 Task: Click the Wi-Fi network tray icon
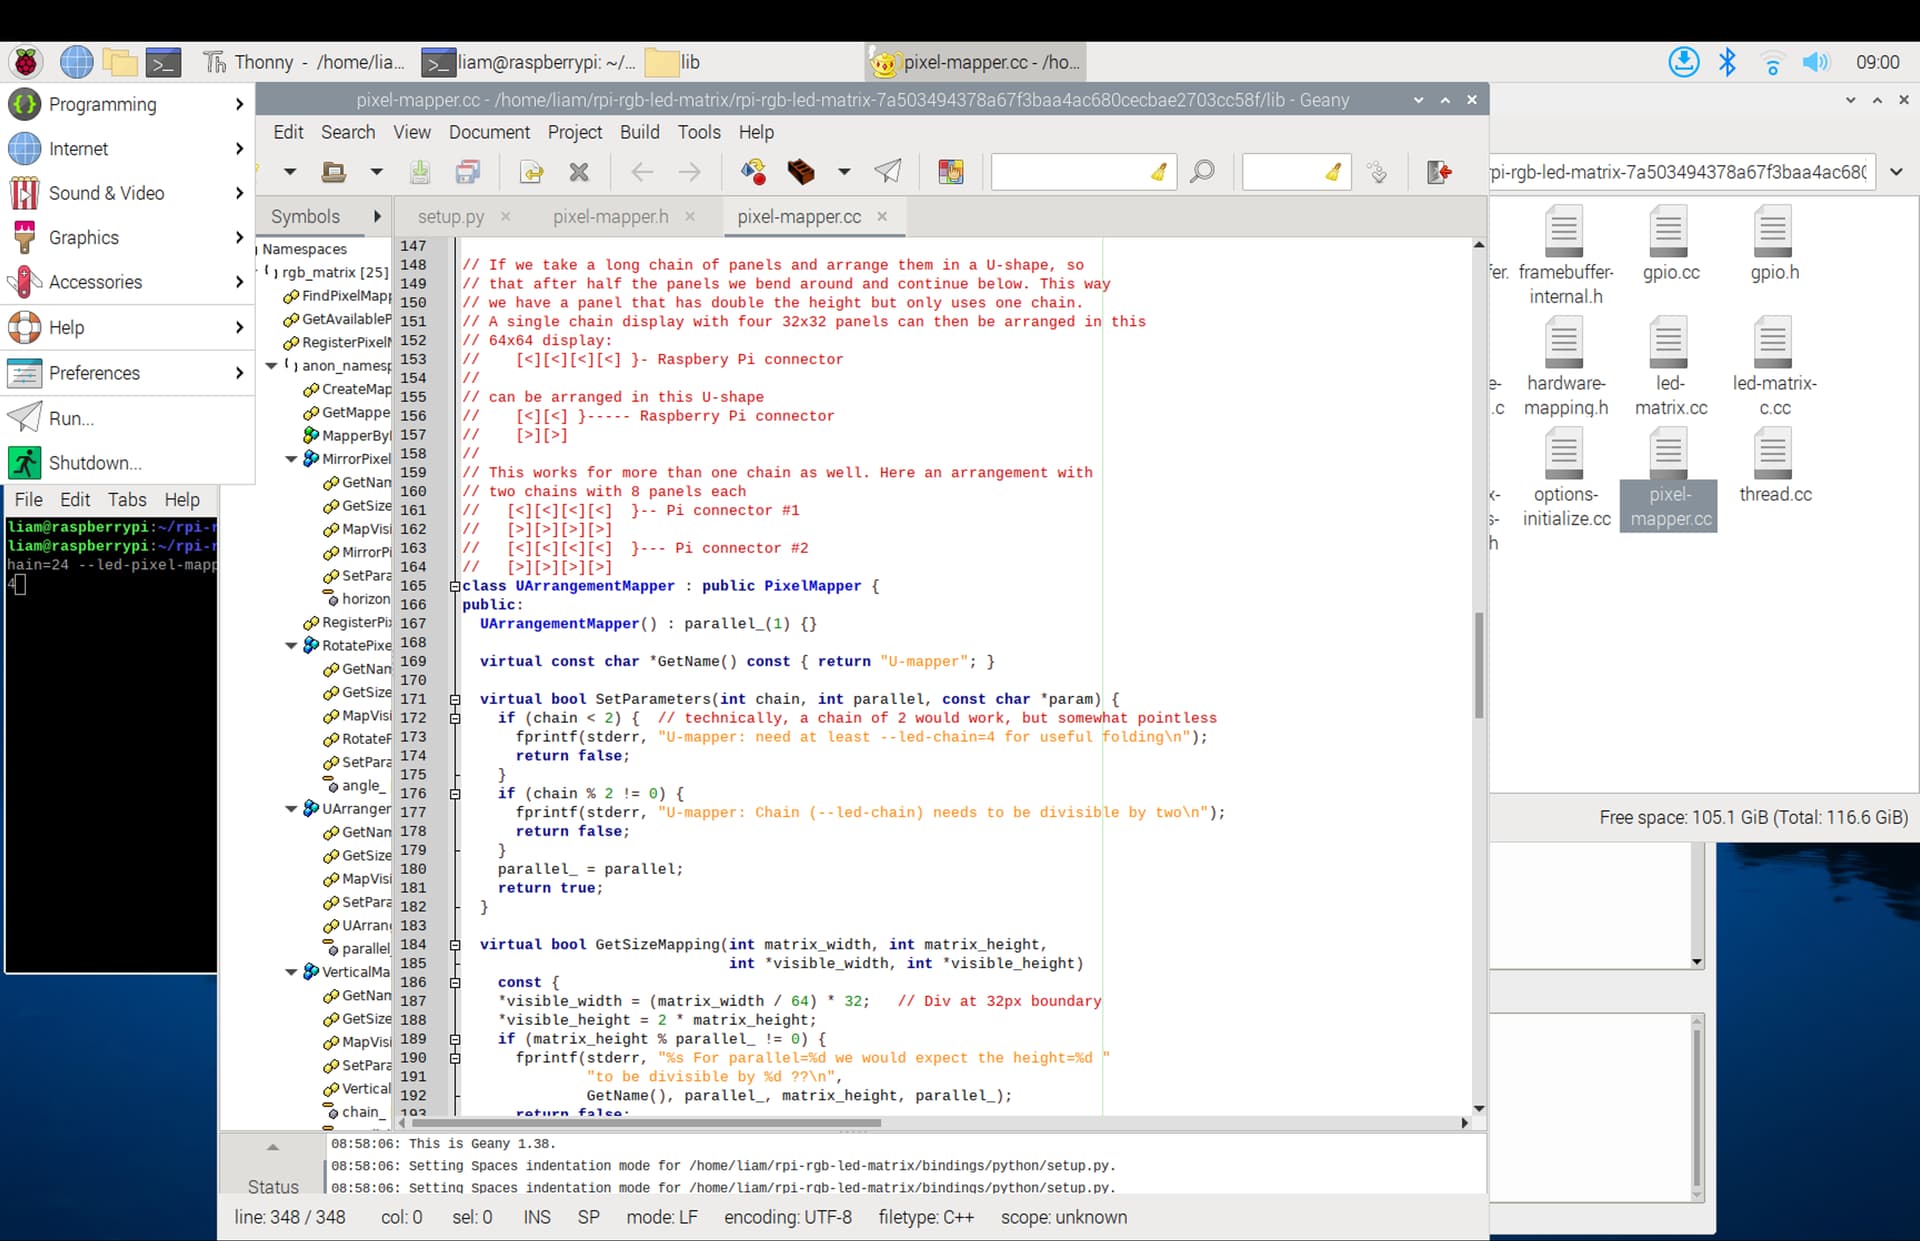(x=1772, y=63)
